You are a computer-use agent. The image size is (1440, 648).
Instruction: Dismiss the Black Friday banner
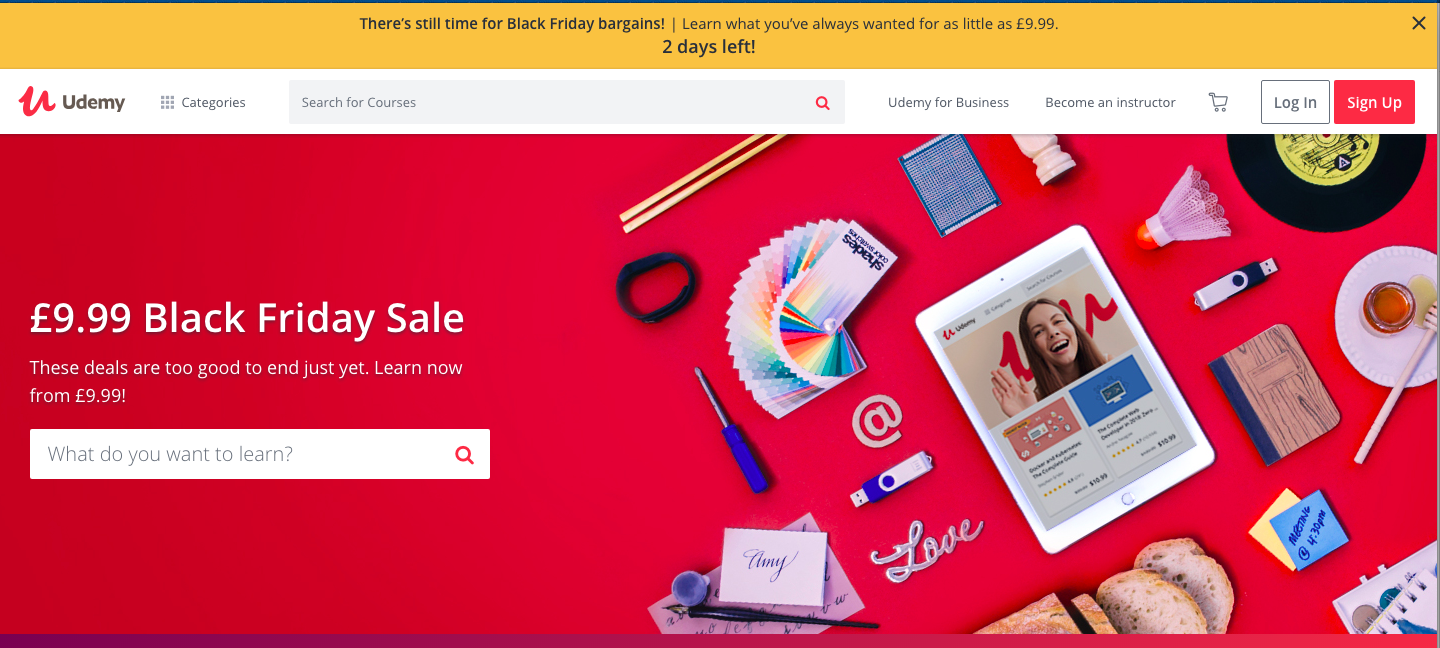coord(1418,23)
